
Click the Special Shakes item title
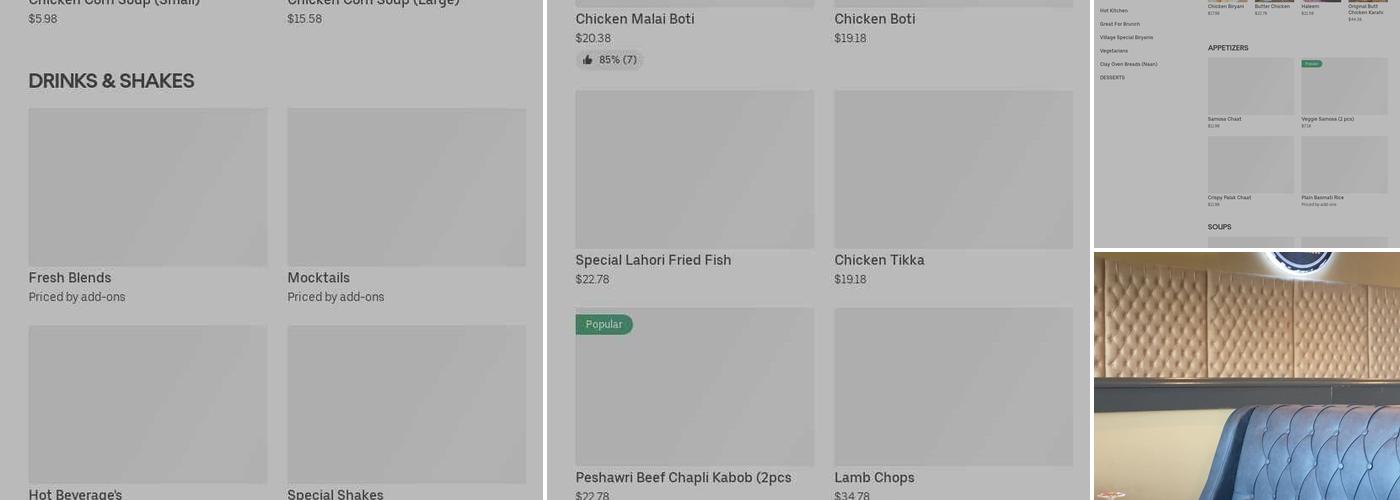coord(335,494)
